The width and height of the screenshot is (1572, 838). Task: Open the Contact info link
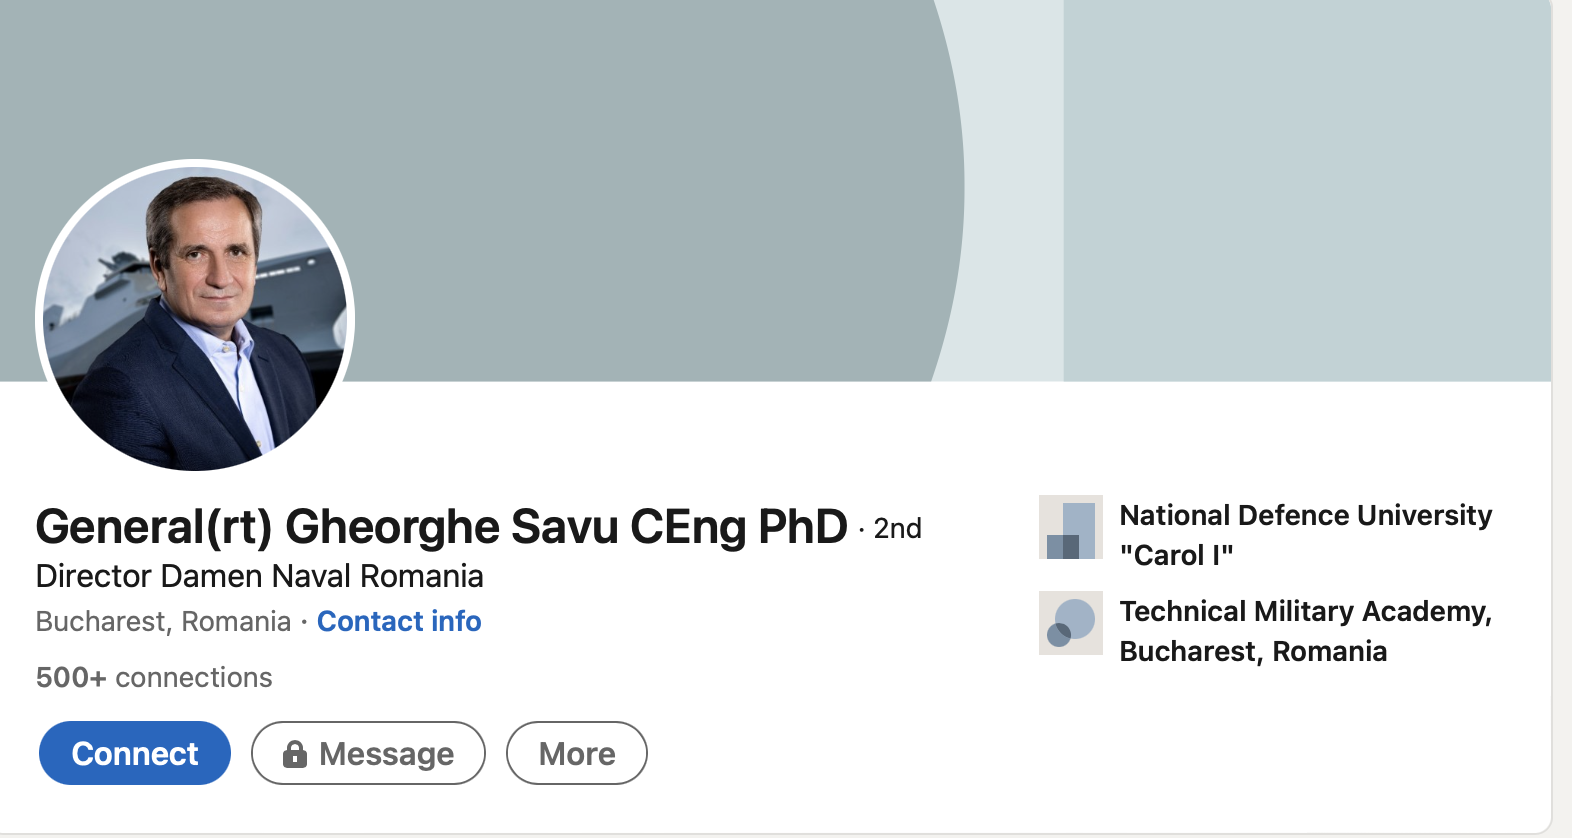point(399,622)
